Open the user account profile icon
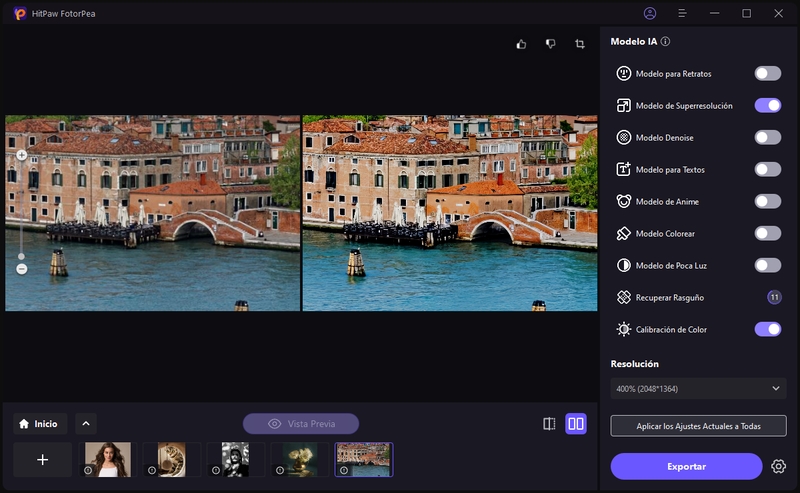Viewport: 800px width, 493px height. [651, 14]
